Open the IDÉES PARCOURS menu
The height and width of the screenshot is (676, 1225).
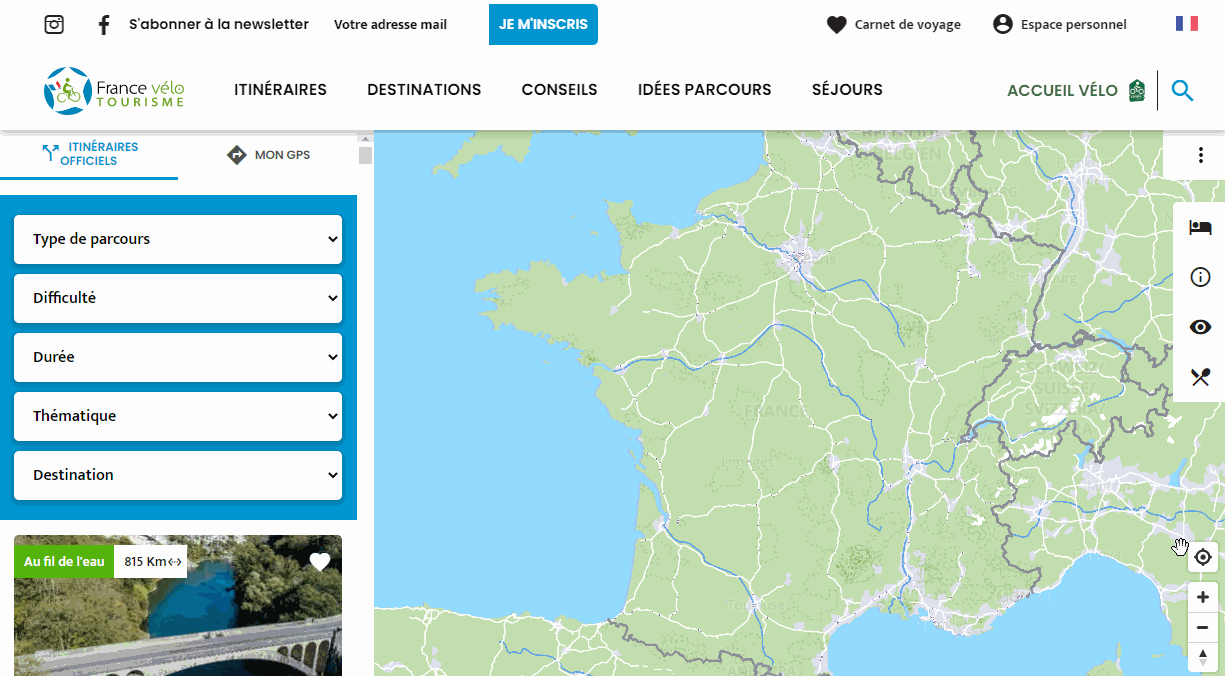[704, 90]
